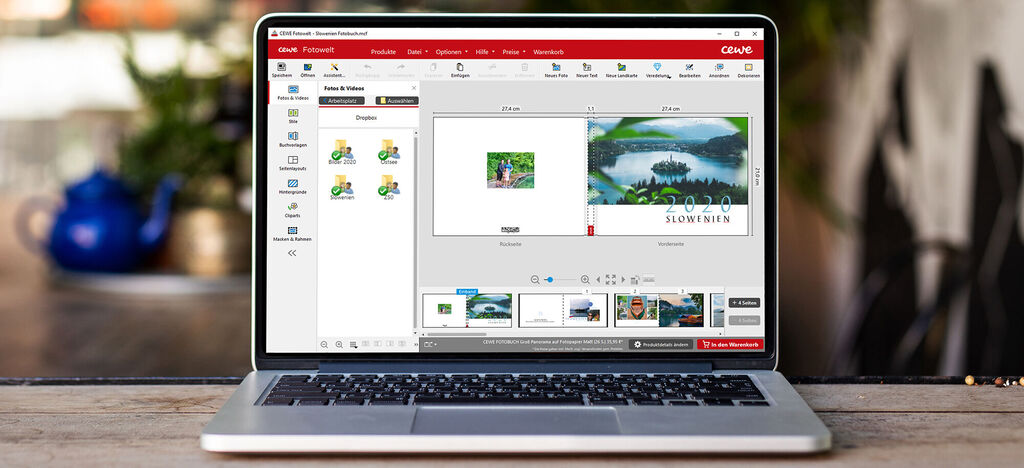Open the Produkte menu
Viewport: 1024px width, 468px height.
click(383, 52)
